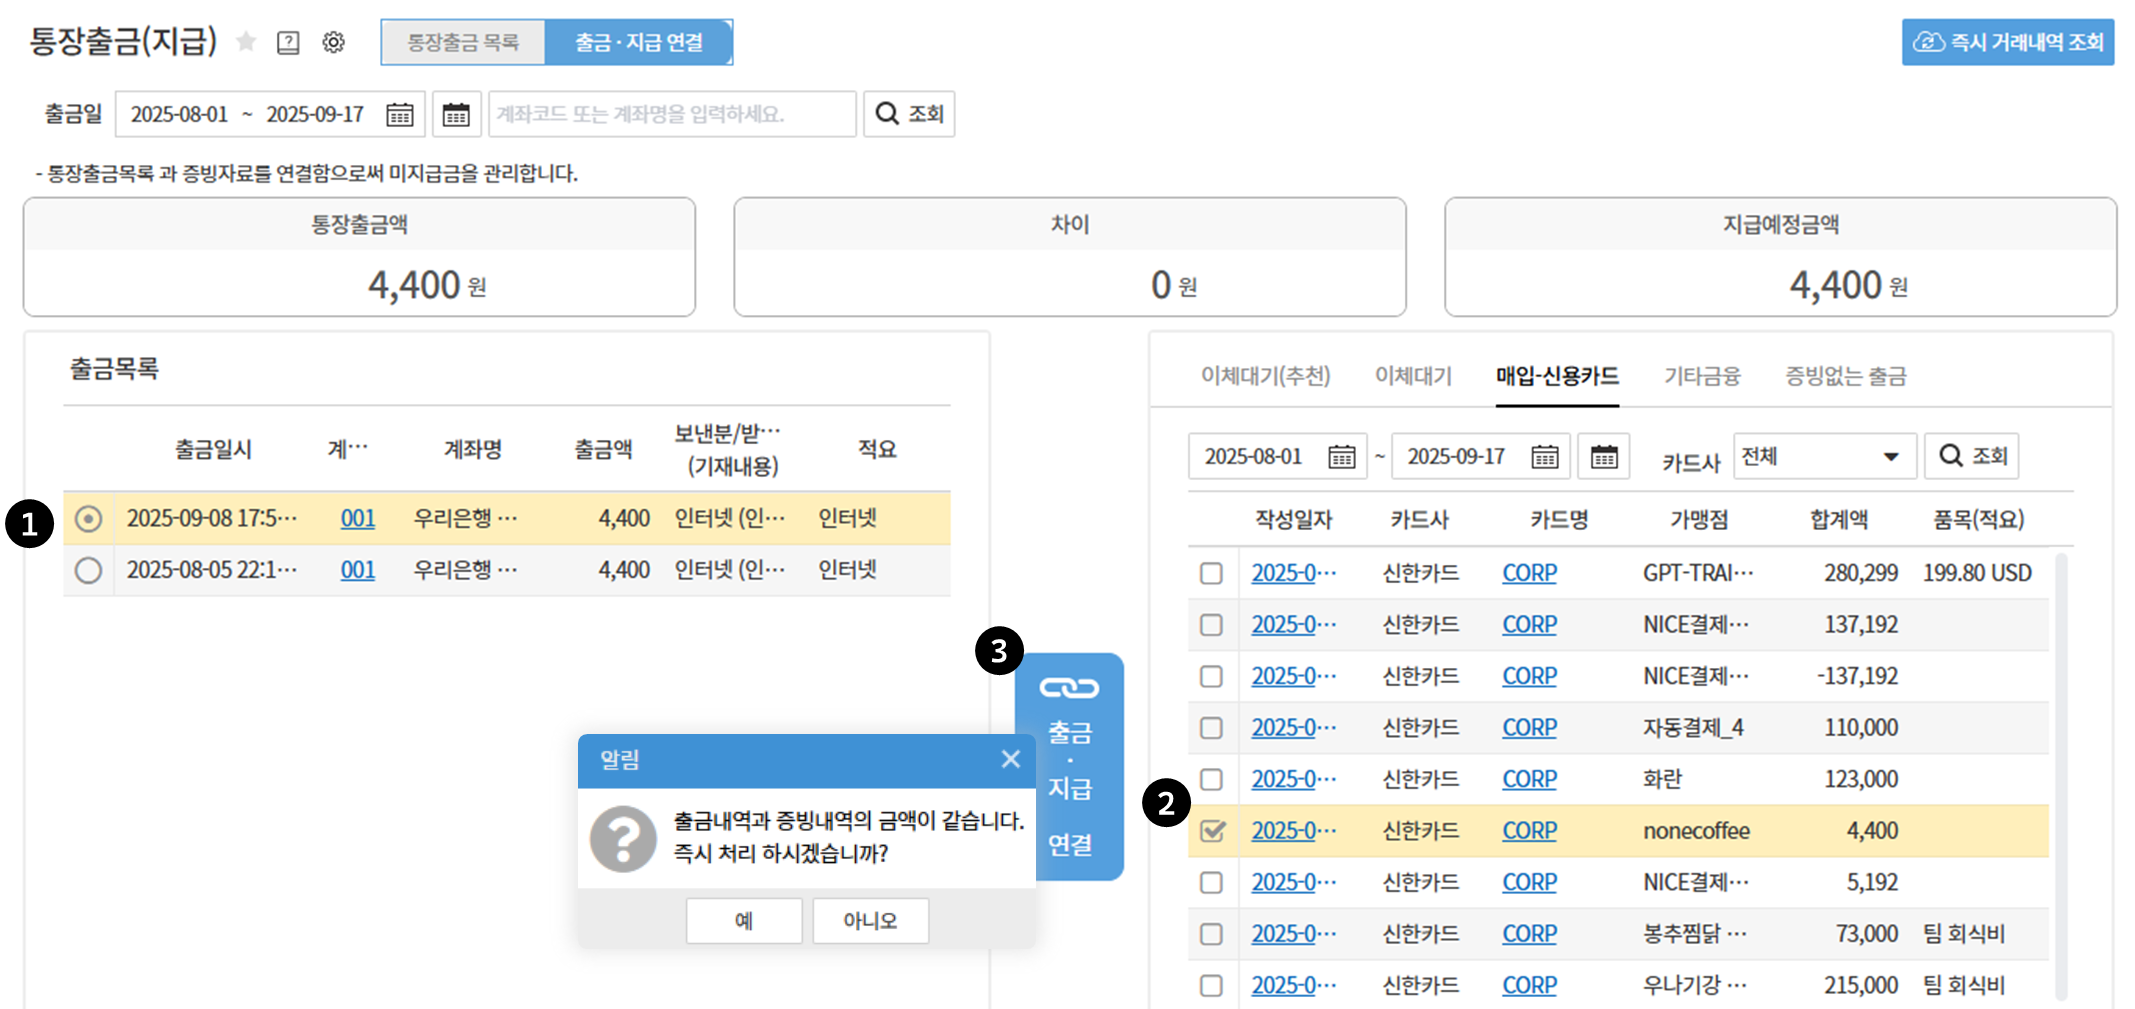This screenshot has width=2135, height=1009.
Task: Open calendar for 2025-09-17 in card panel
Action: [x=1544, y=457]
